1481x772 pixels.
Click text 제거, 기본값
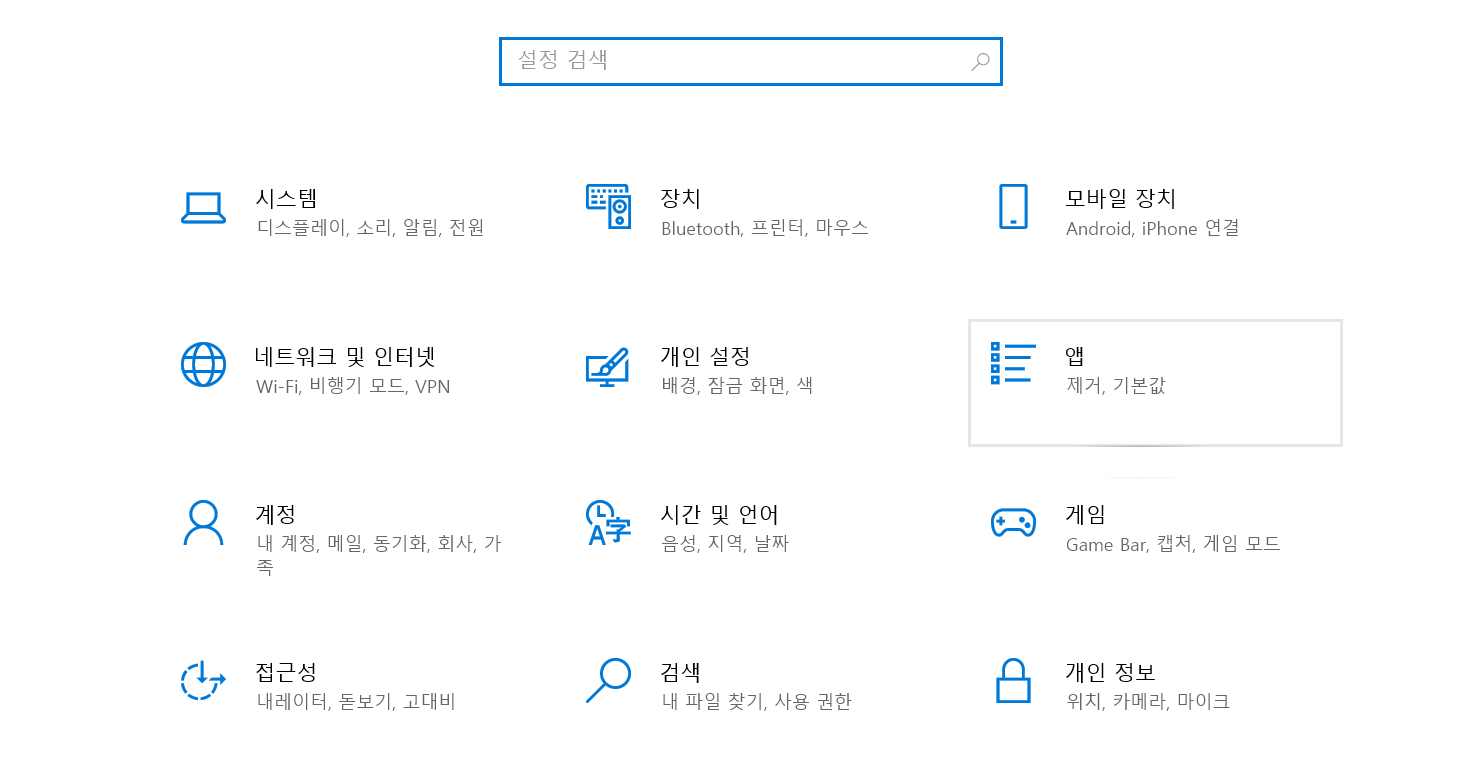point(1116,386)
